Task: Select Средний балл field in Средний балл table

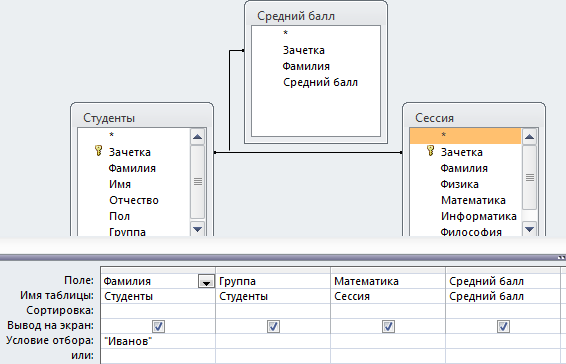Action: (x=321, y=82)
